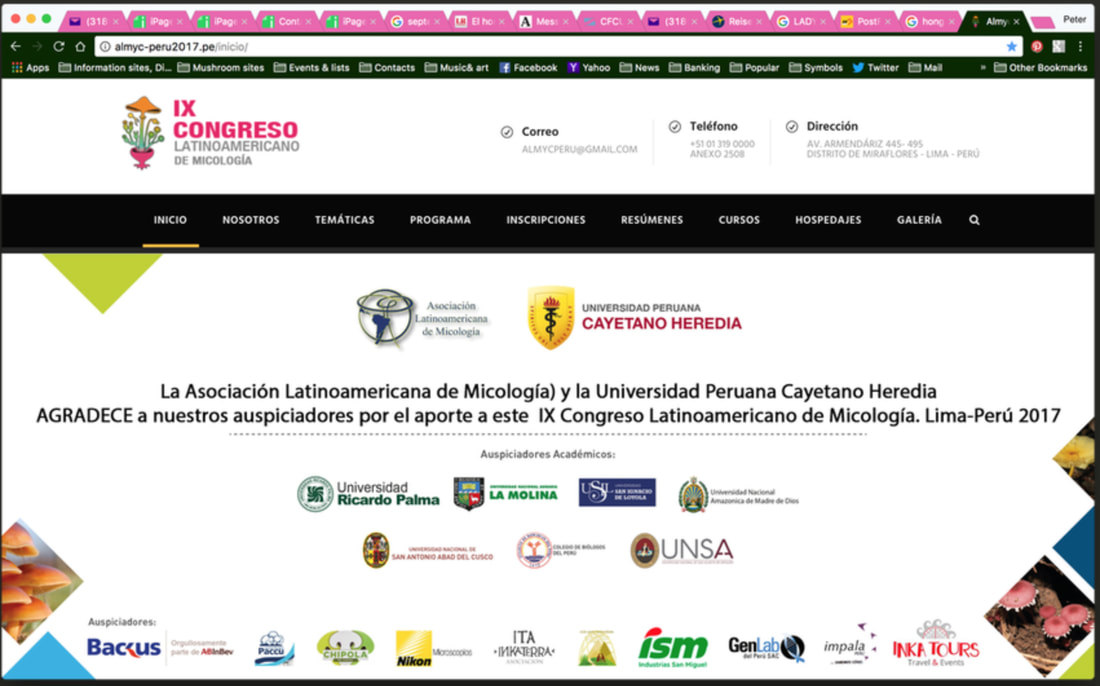Open the Peter profile button
This screenshot has width=1100, height=686.
(1074, 20)
